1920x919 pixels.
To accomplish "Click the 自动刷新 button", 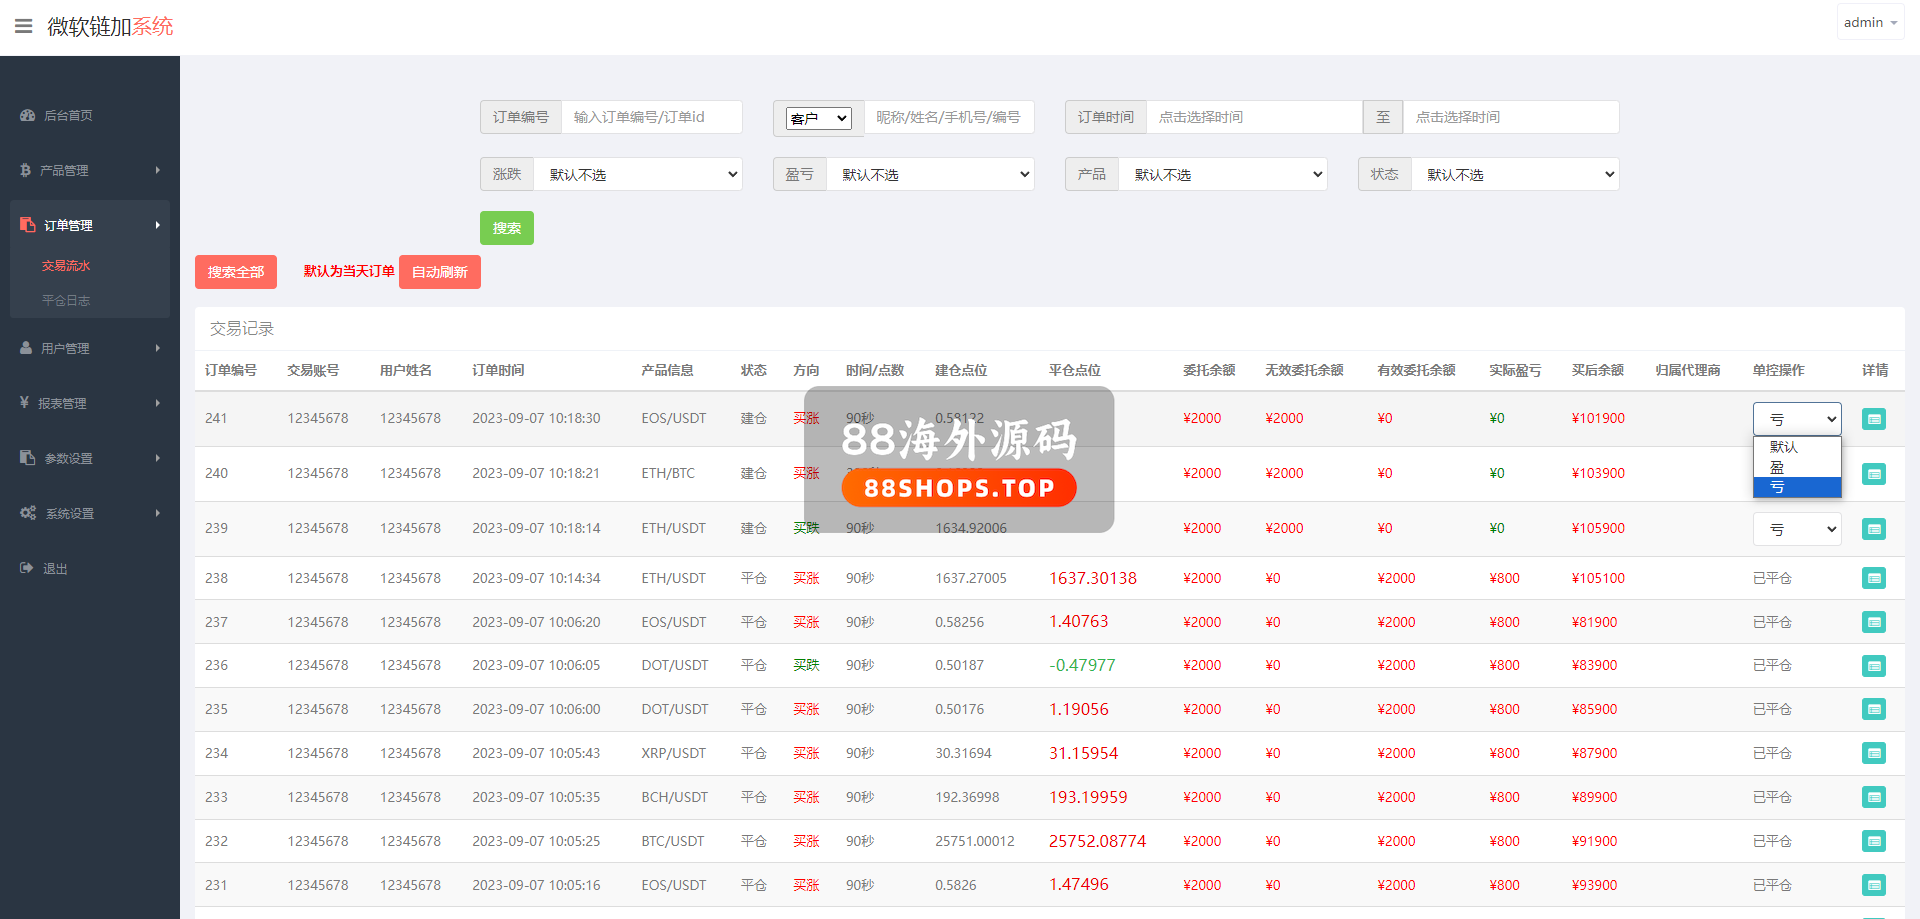I will pyautogui.click(x=439, y=272).
